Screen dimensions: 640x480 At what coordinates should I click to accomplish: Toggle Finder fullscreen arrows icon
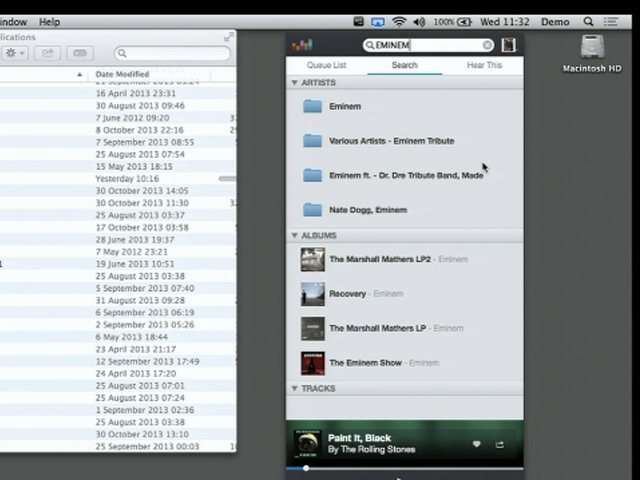pyautogui.click(x=229, y=38)
